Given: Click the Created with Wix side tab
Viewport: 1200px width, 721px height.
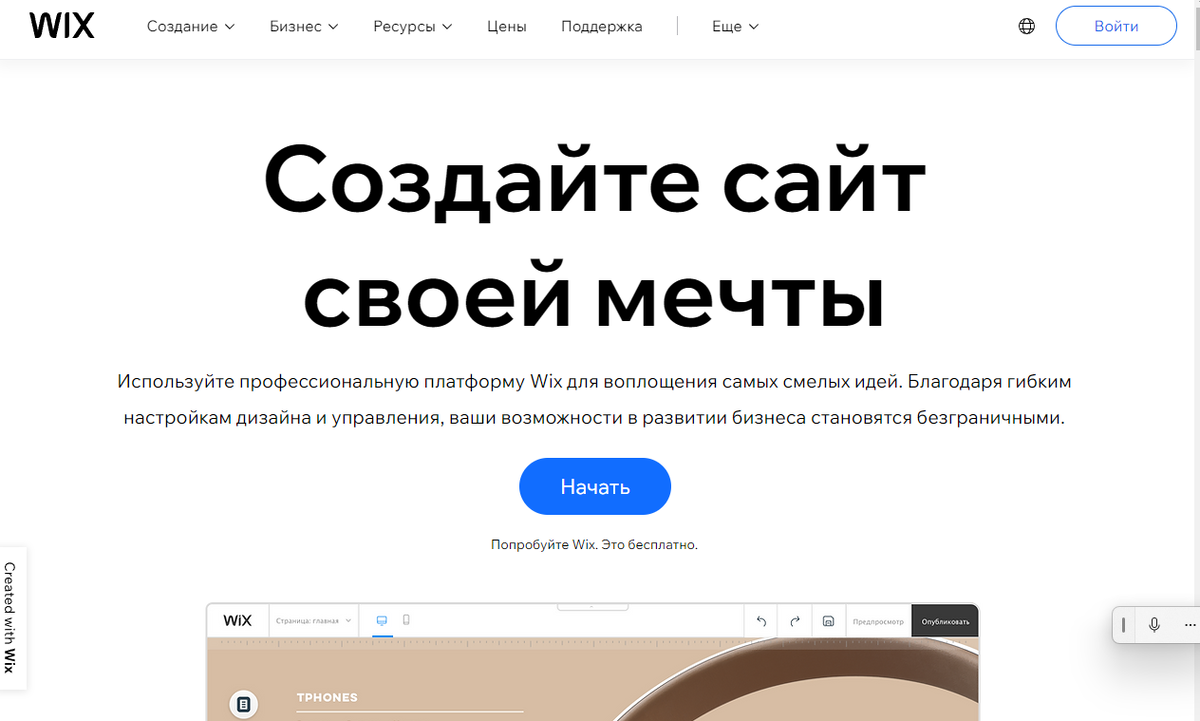Looking at the screenshot, I should (x=11, y=617).
